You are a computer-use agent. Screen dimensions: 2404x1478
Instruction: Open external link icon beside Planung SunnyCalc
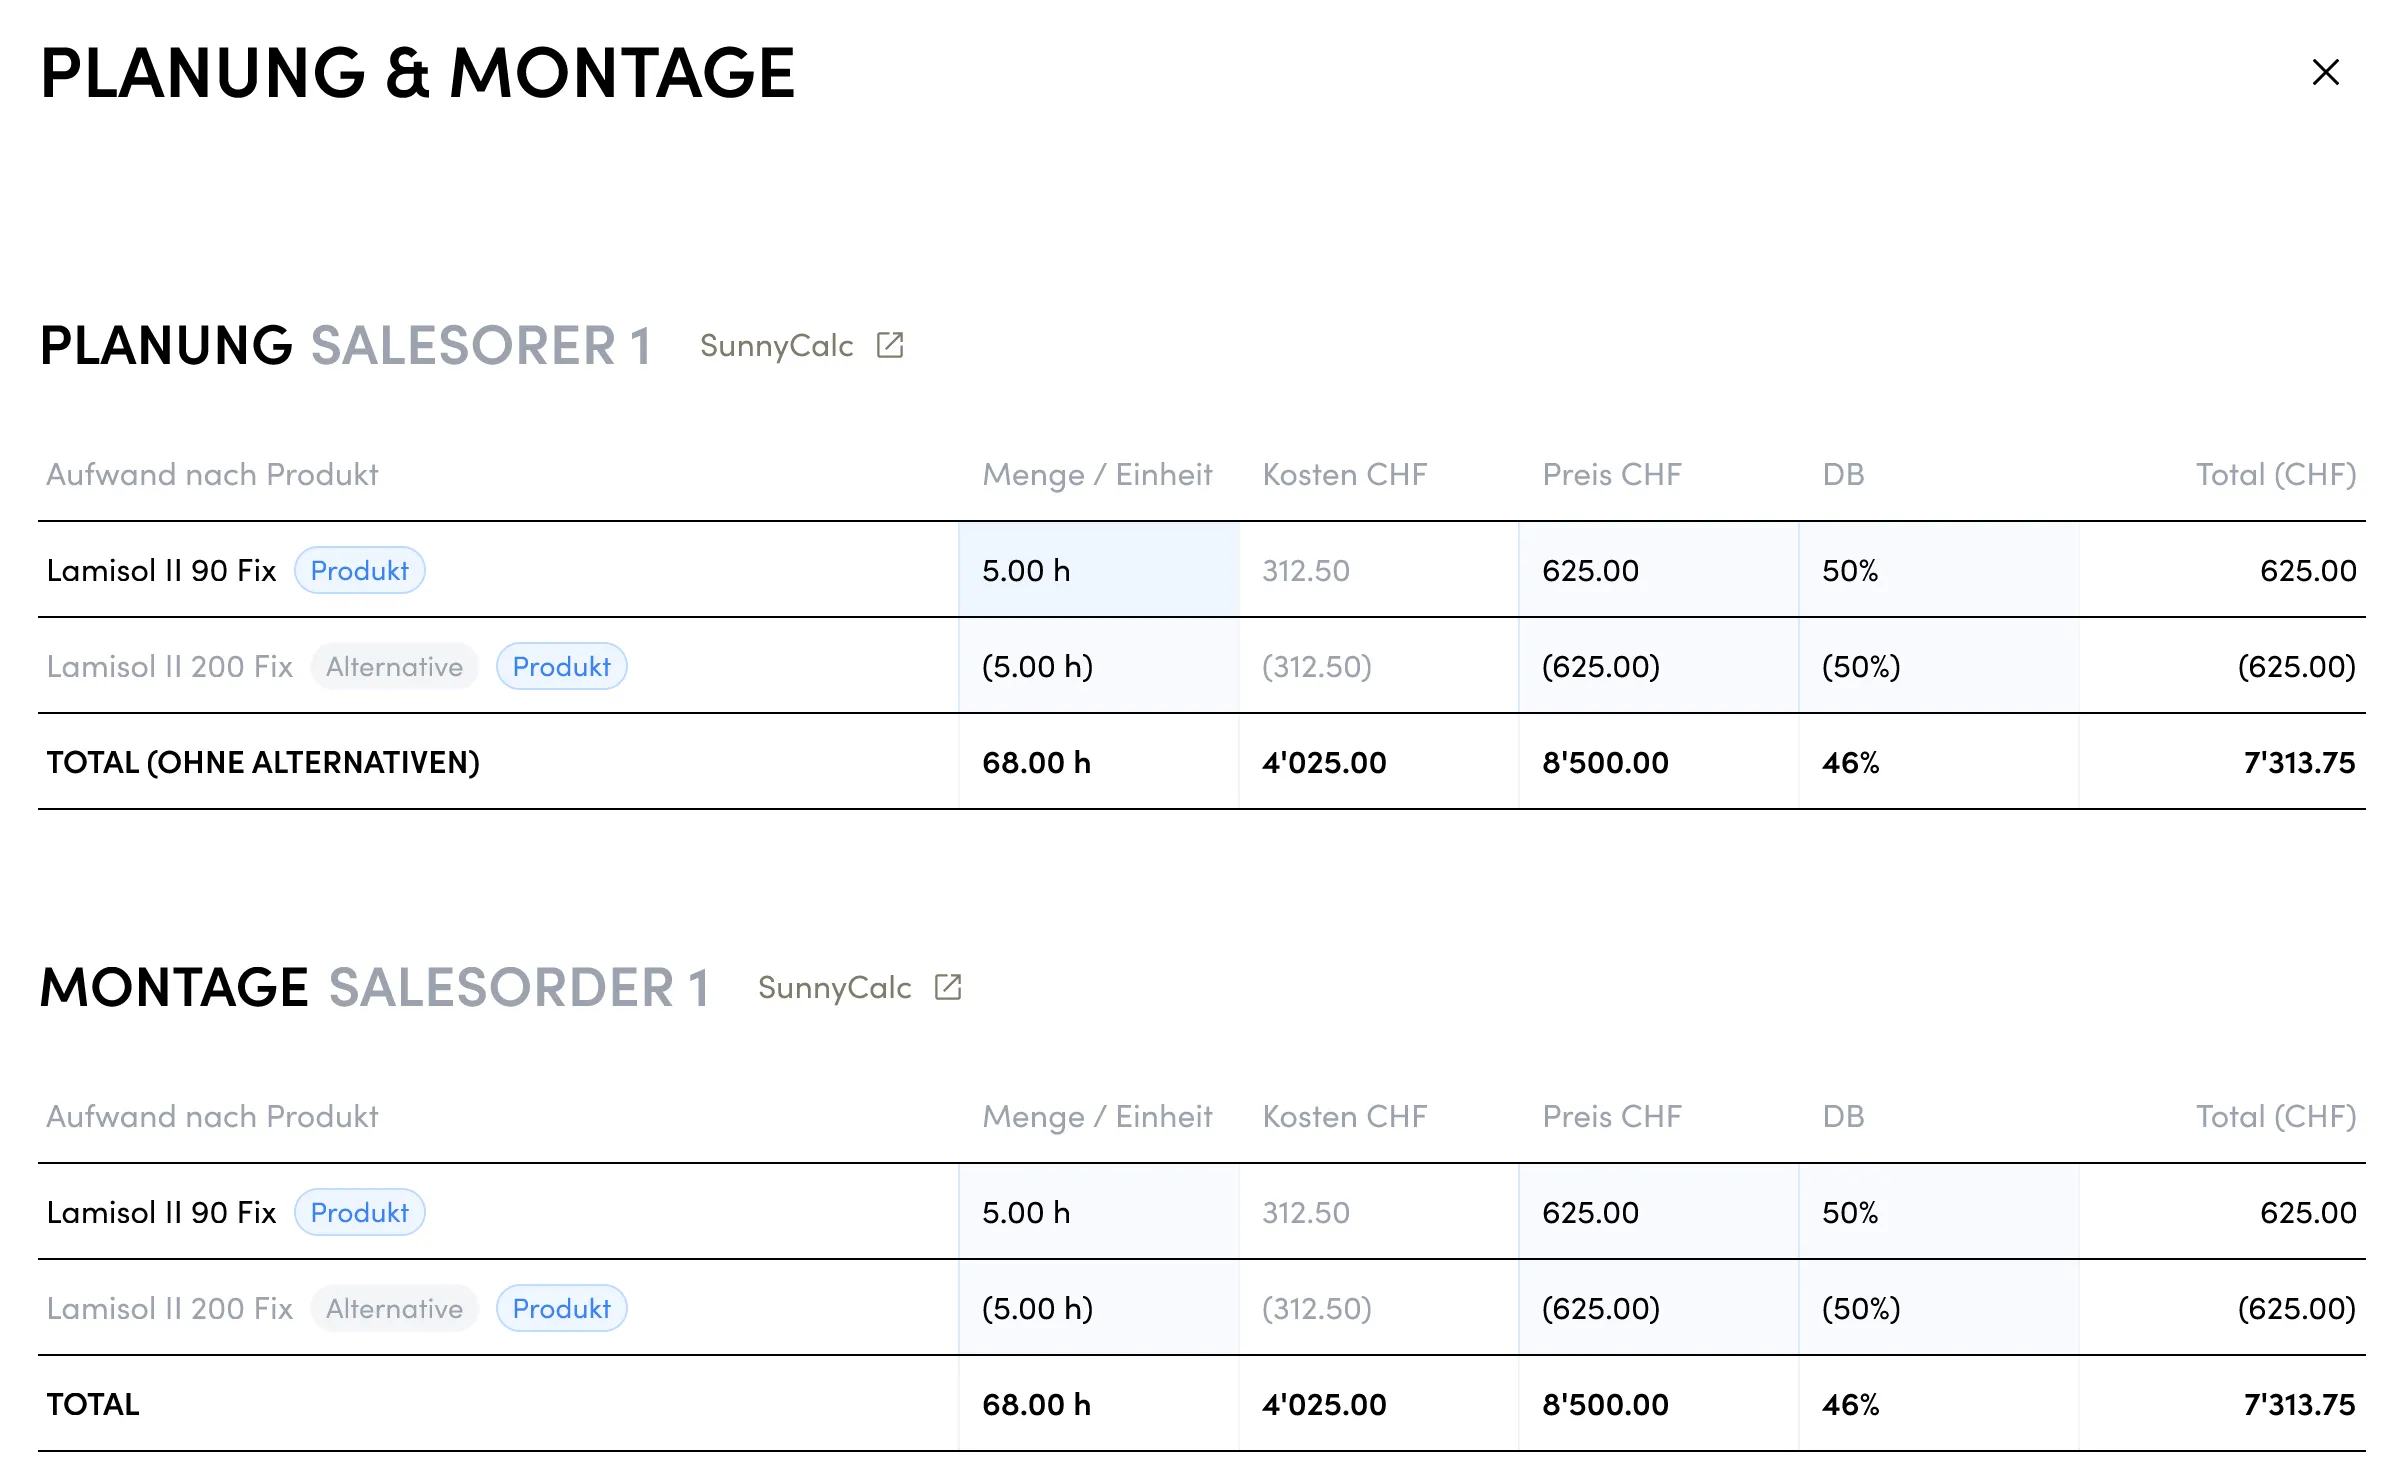click(x=889, y=345)
